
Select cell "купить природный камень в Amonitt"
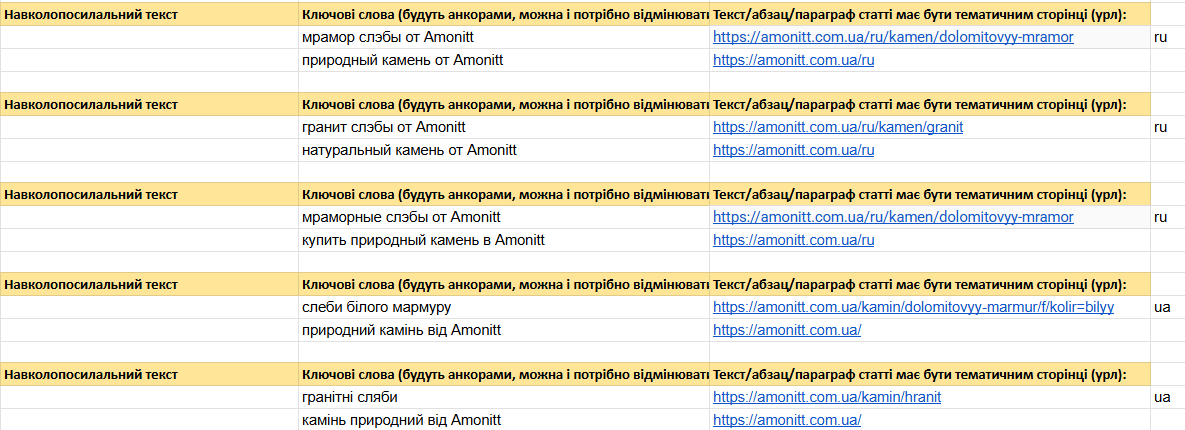tap(504, 240)
